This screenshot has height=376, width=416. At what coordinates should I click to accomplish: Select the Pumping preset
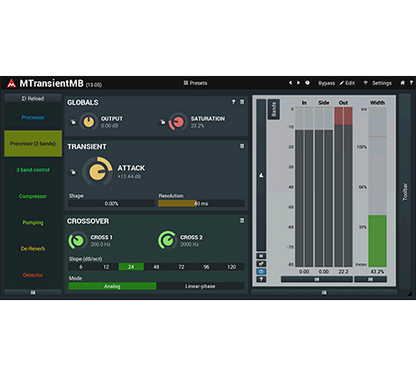[x=33, y=222]
